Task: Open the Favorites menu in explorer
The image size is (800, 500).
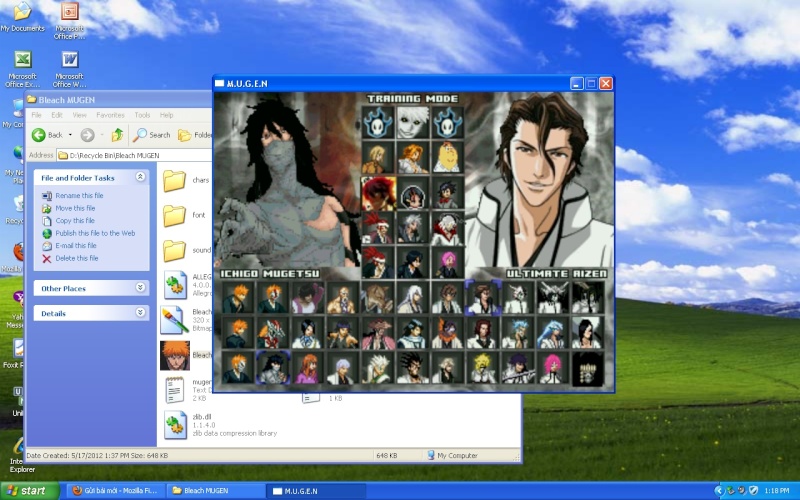Action: [x=110, y=115]
